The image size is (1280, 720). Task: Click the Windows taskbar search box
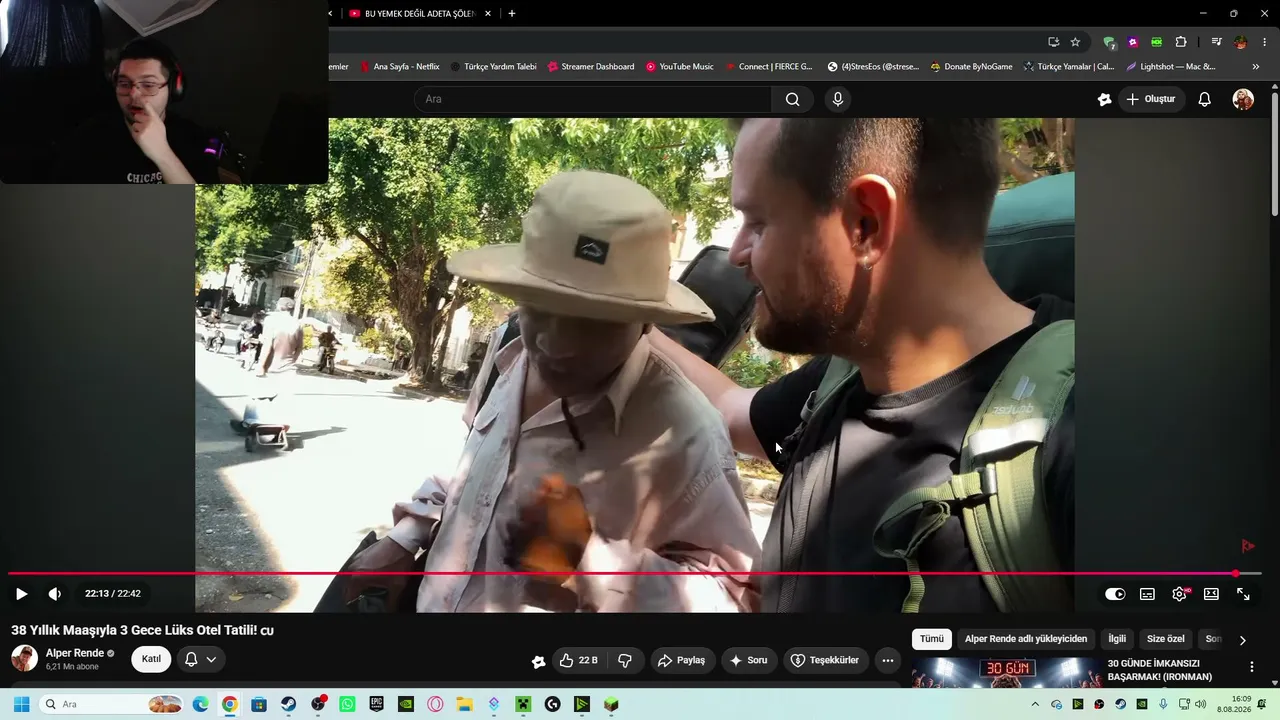[x=112, y=704]
